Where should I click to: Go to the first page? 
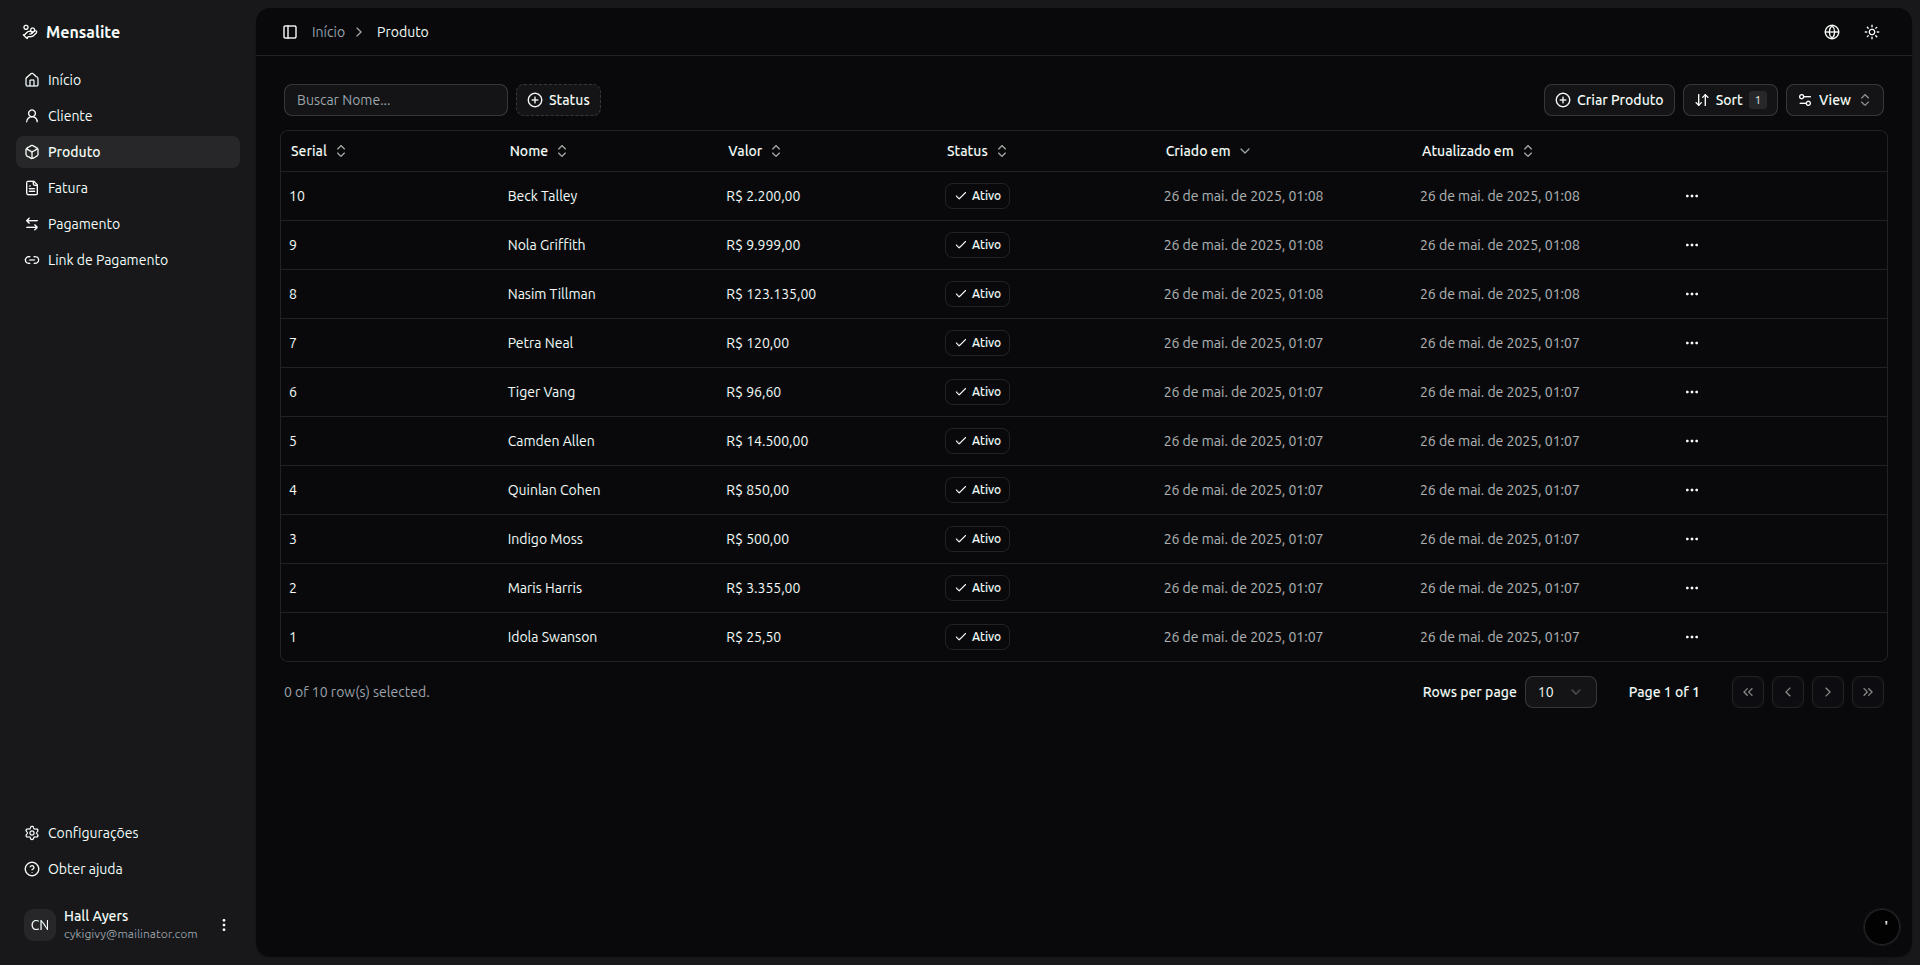pos(1748,692)
